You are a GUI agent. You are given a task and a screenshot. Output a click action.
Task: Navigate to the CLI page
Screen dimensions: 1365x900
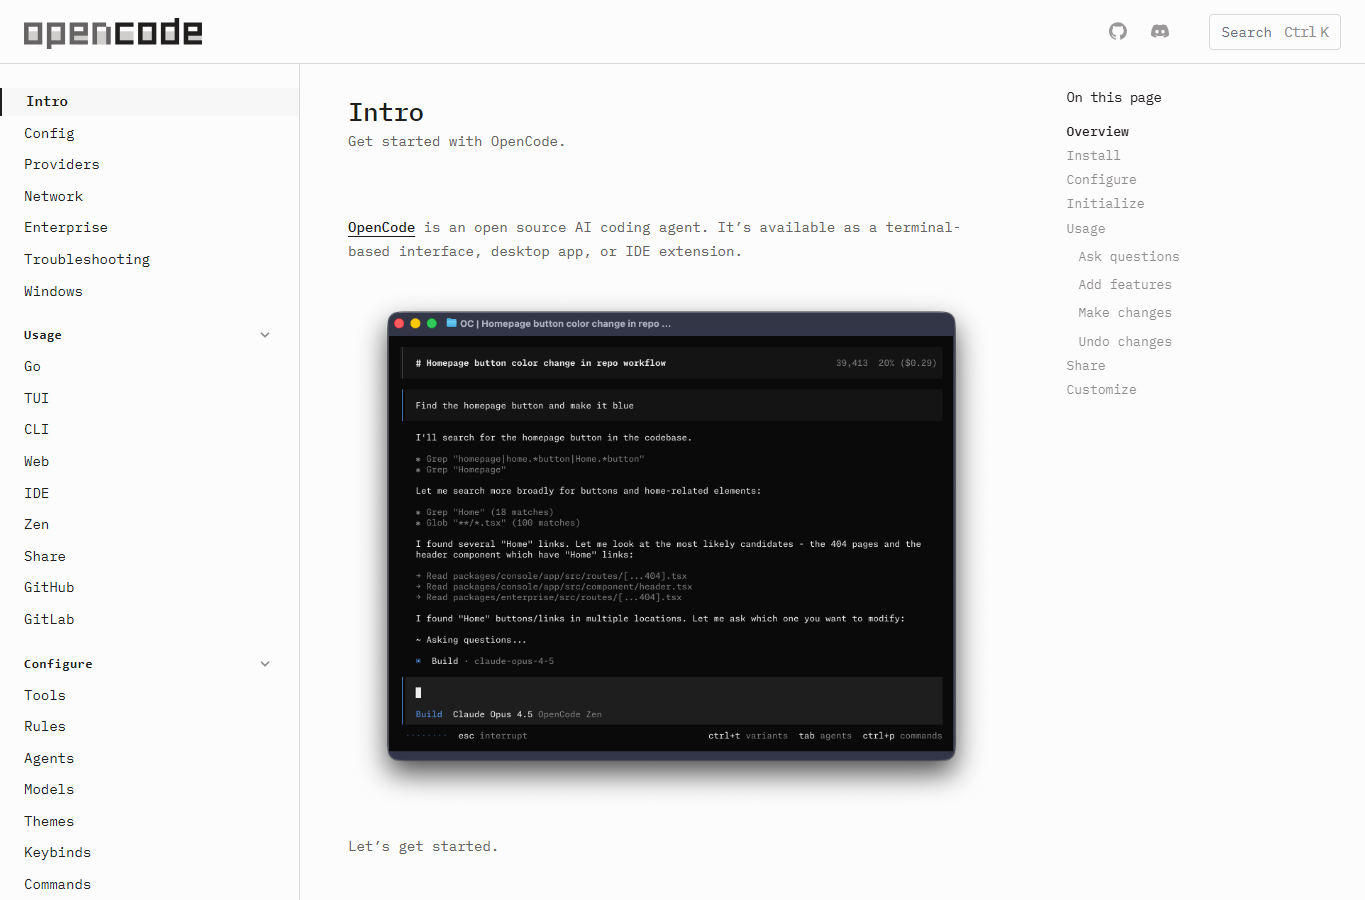click(x=37, y=429)
